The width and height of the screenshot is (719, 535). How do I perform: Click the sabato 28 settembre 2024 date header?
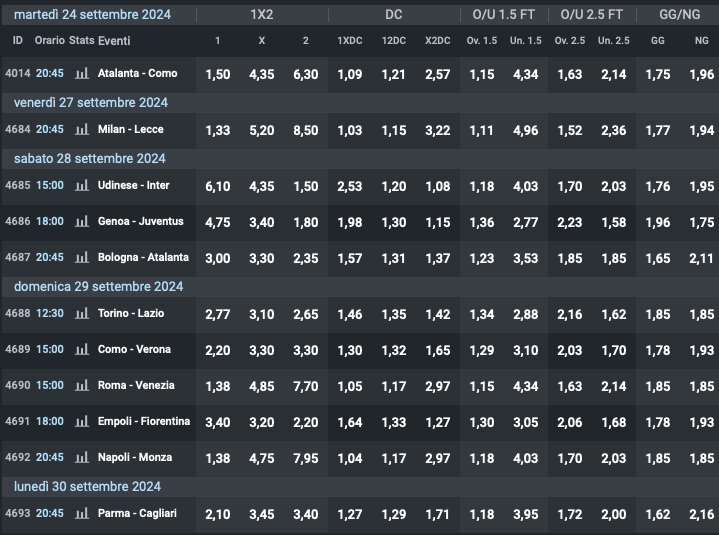coord(89,159)
